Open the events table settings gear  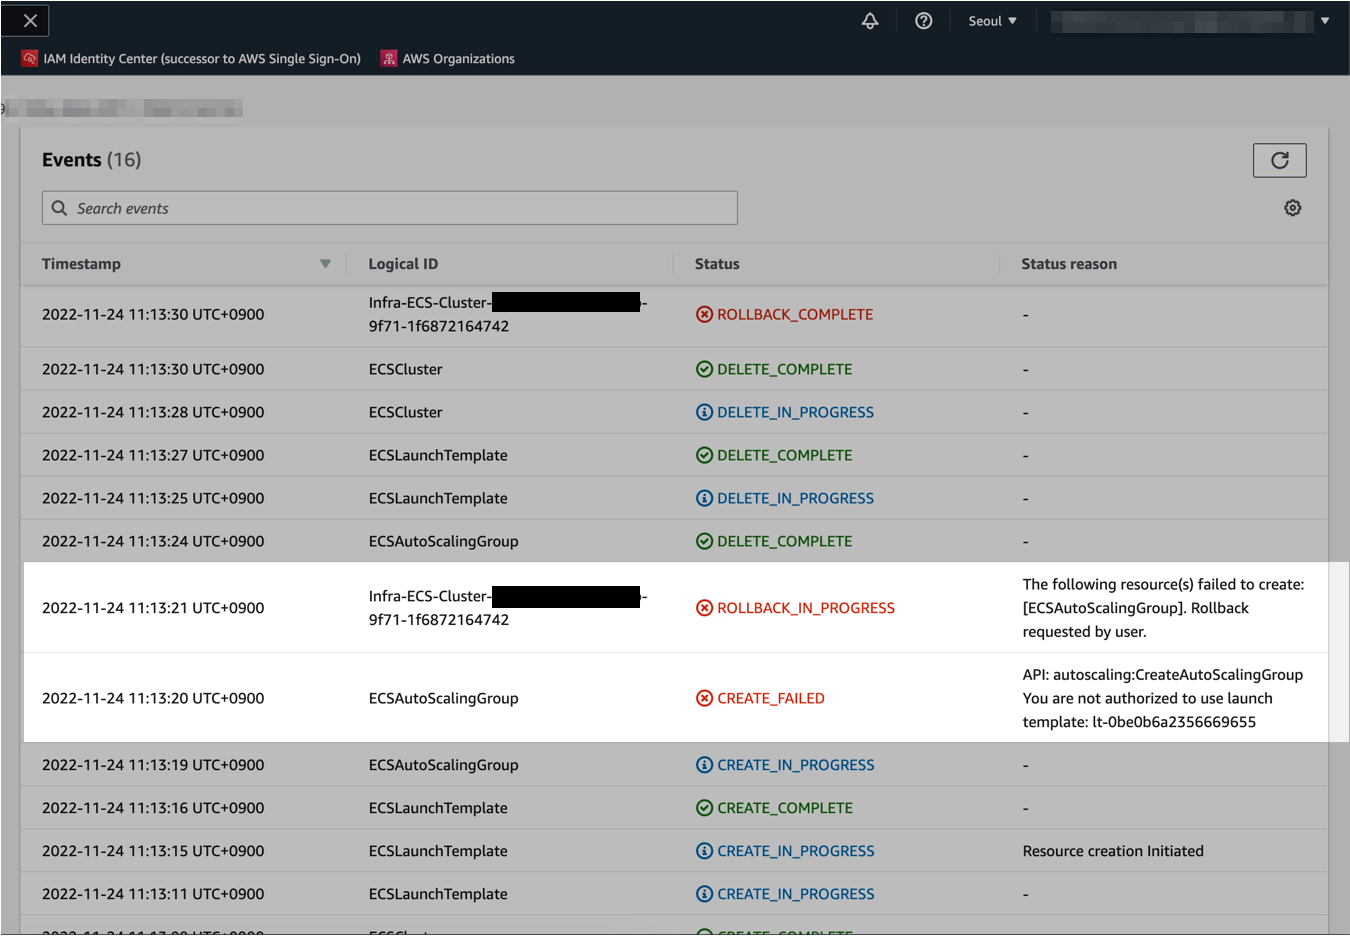1292,208
